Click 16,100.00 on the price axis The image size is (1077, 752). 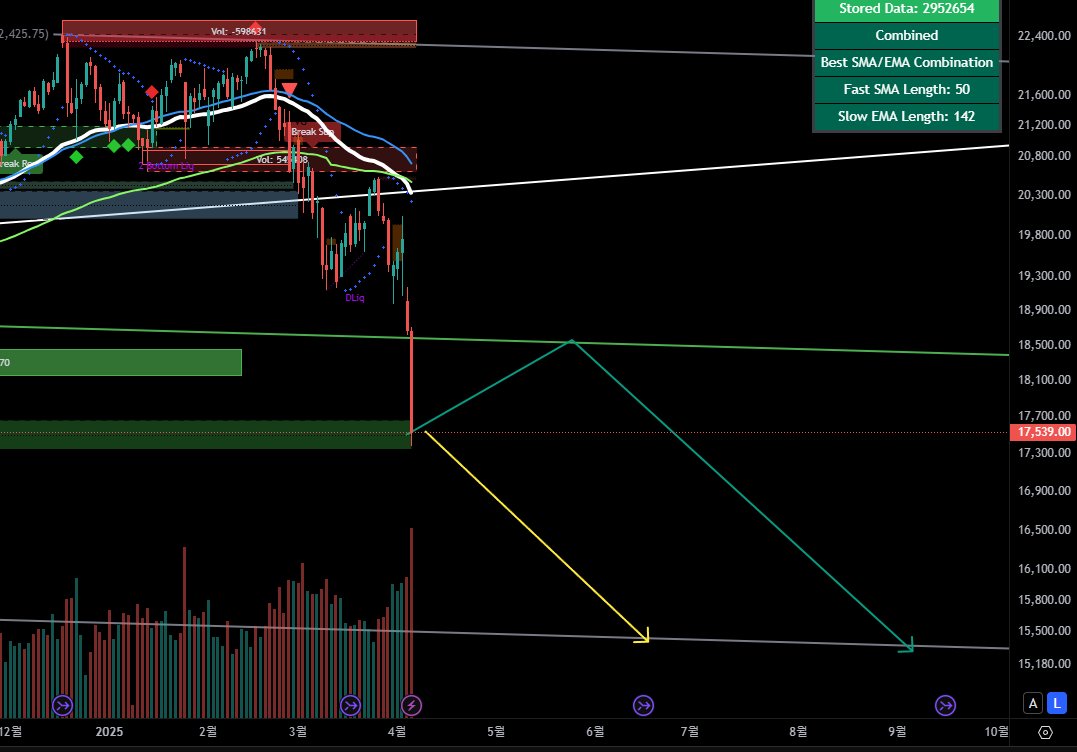click(1044, 569)
